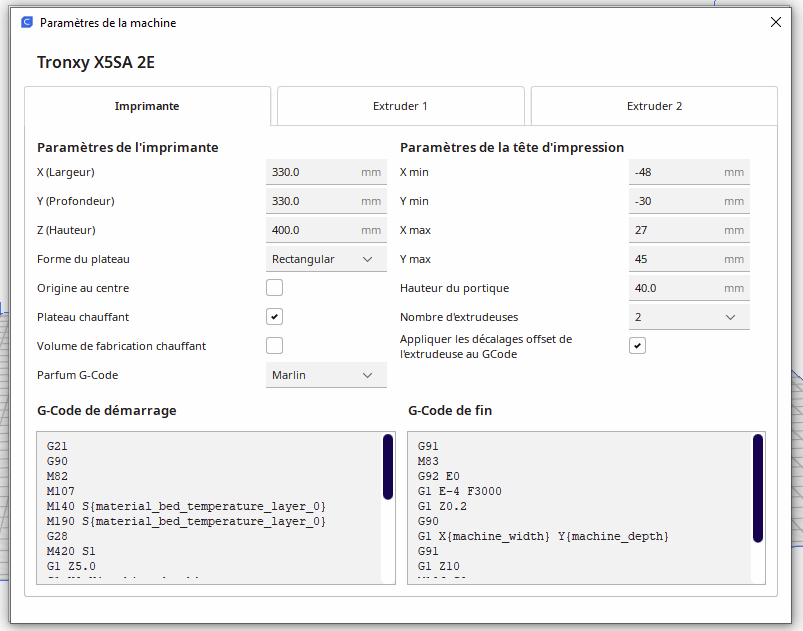Uncheck the Plateau chauffant checkbox
This screenshot has height=631, width=803.
(274, 317)
